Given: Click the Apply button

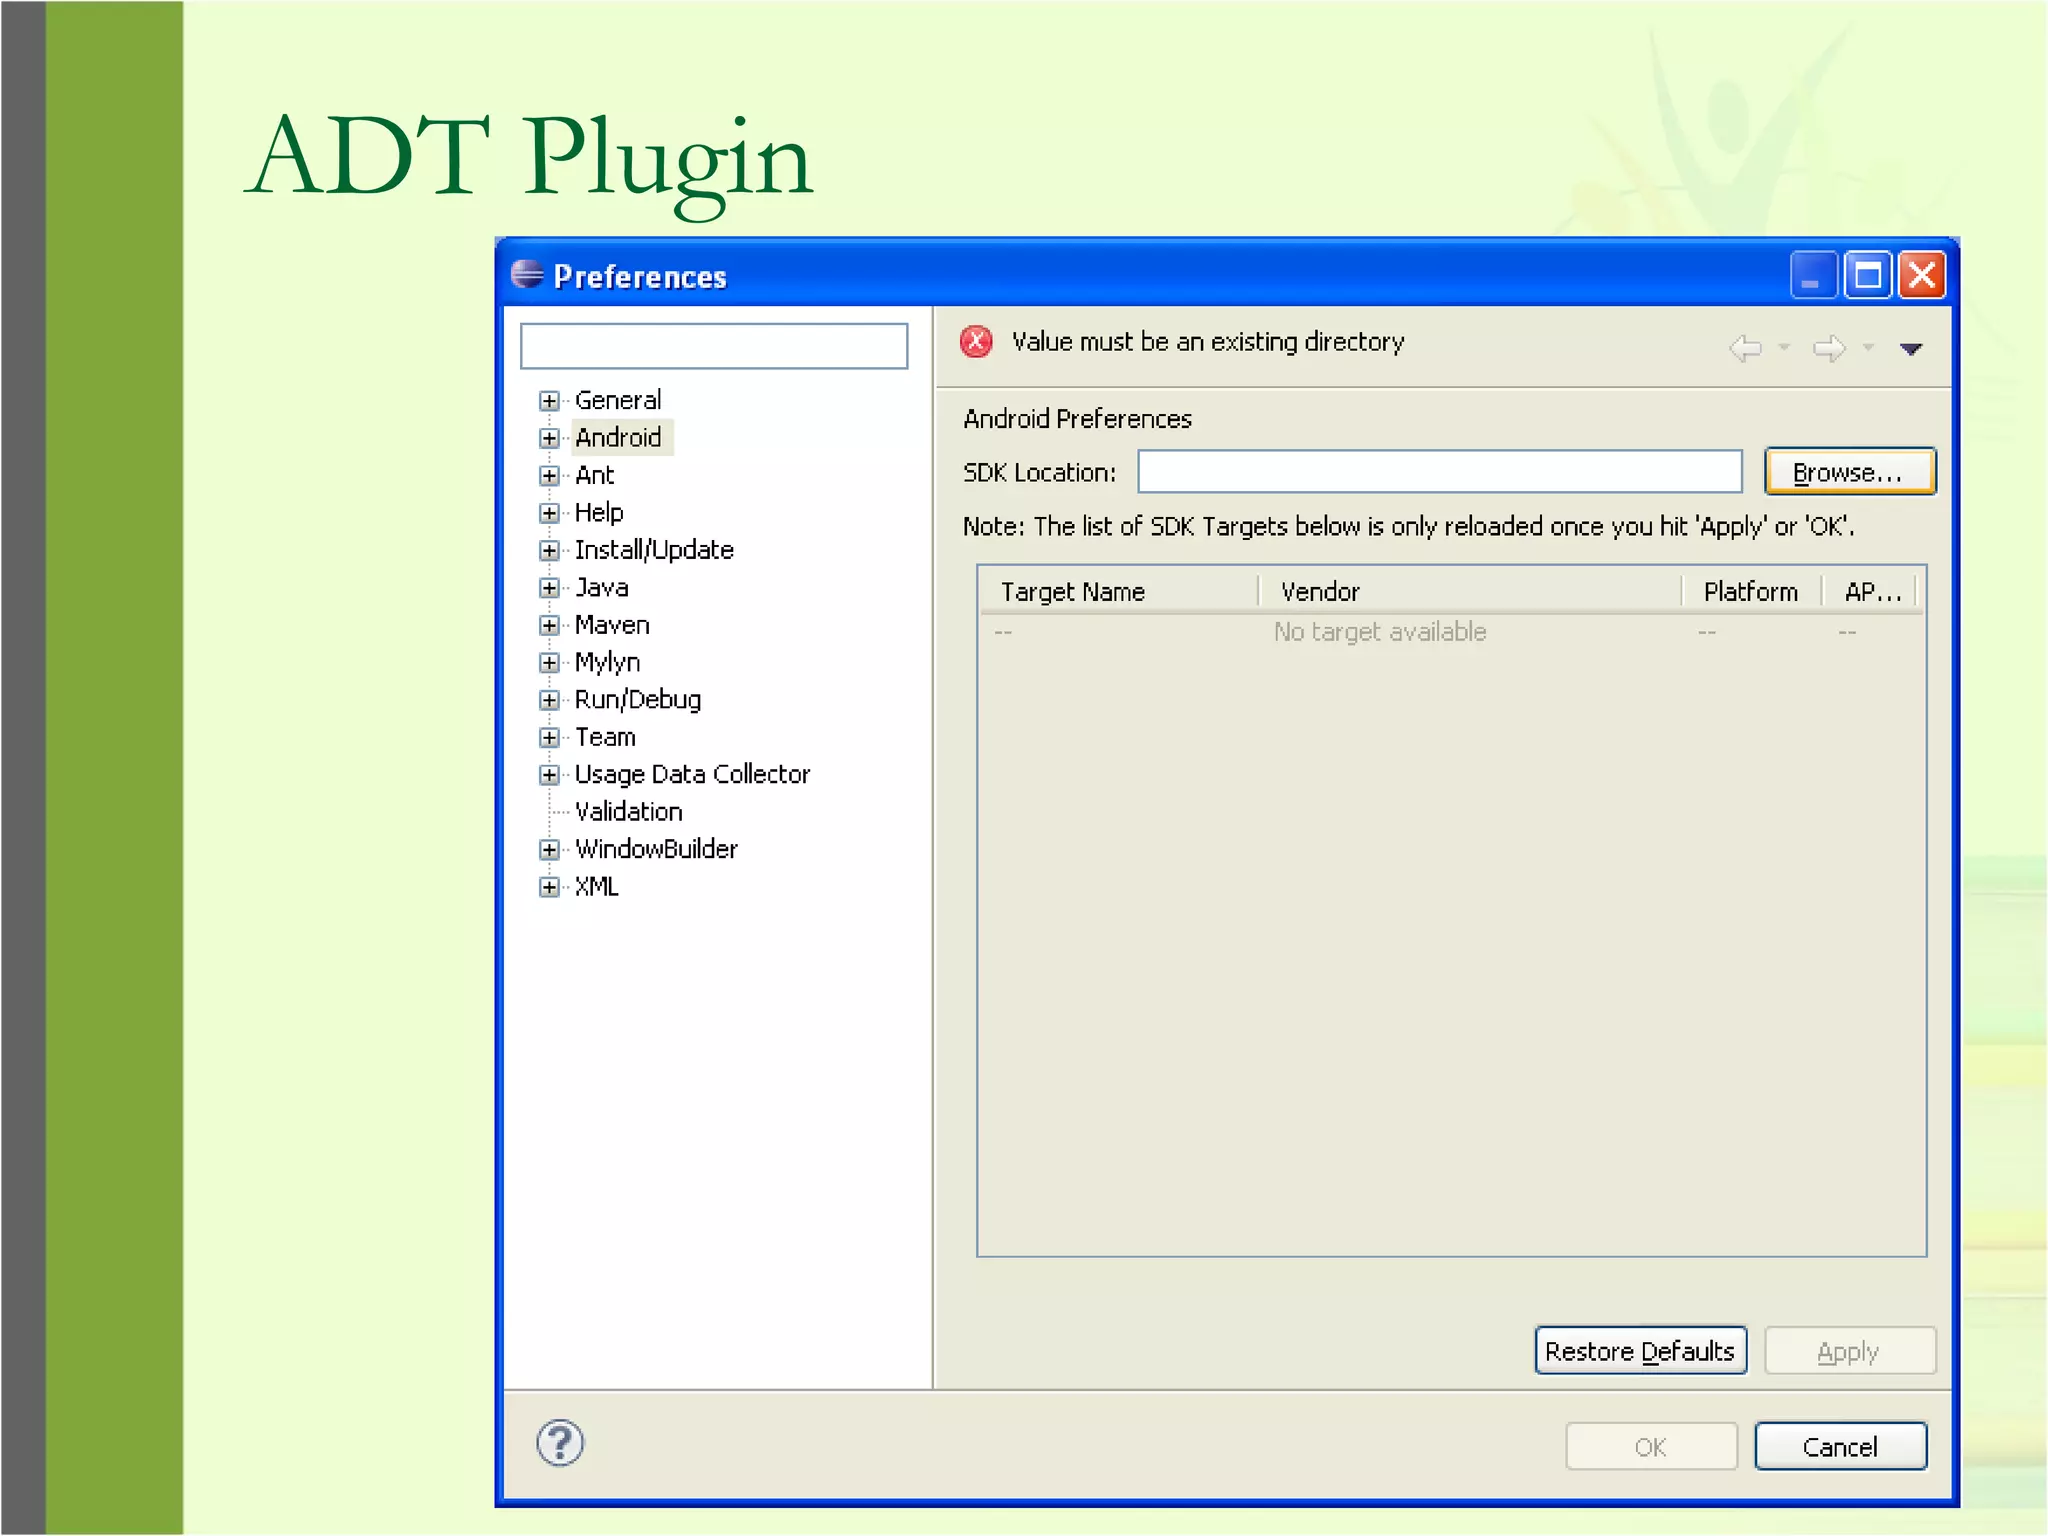Looking at the screenshot, I should [1850, 1351].
